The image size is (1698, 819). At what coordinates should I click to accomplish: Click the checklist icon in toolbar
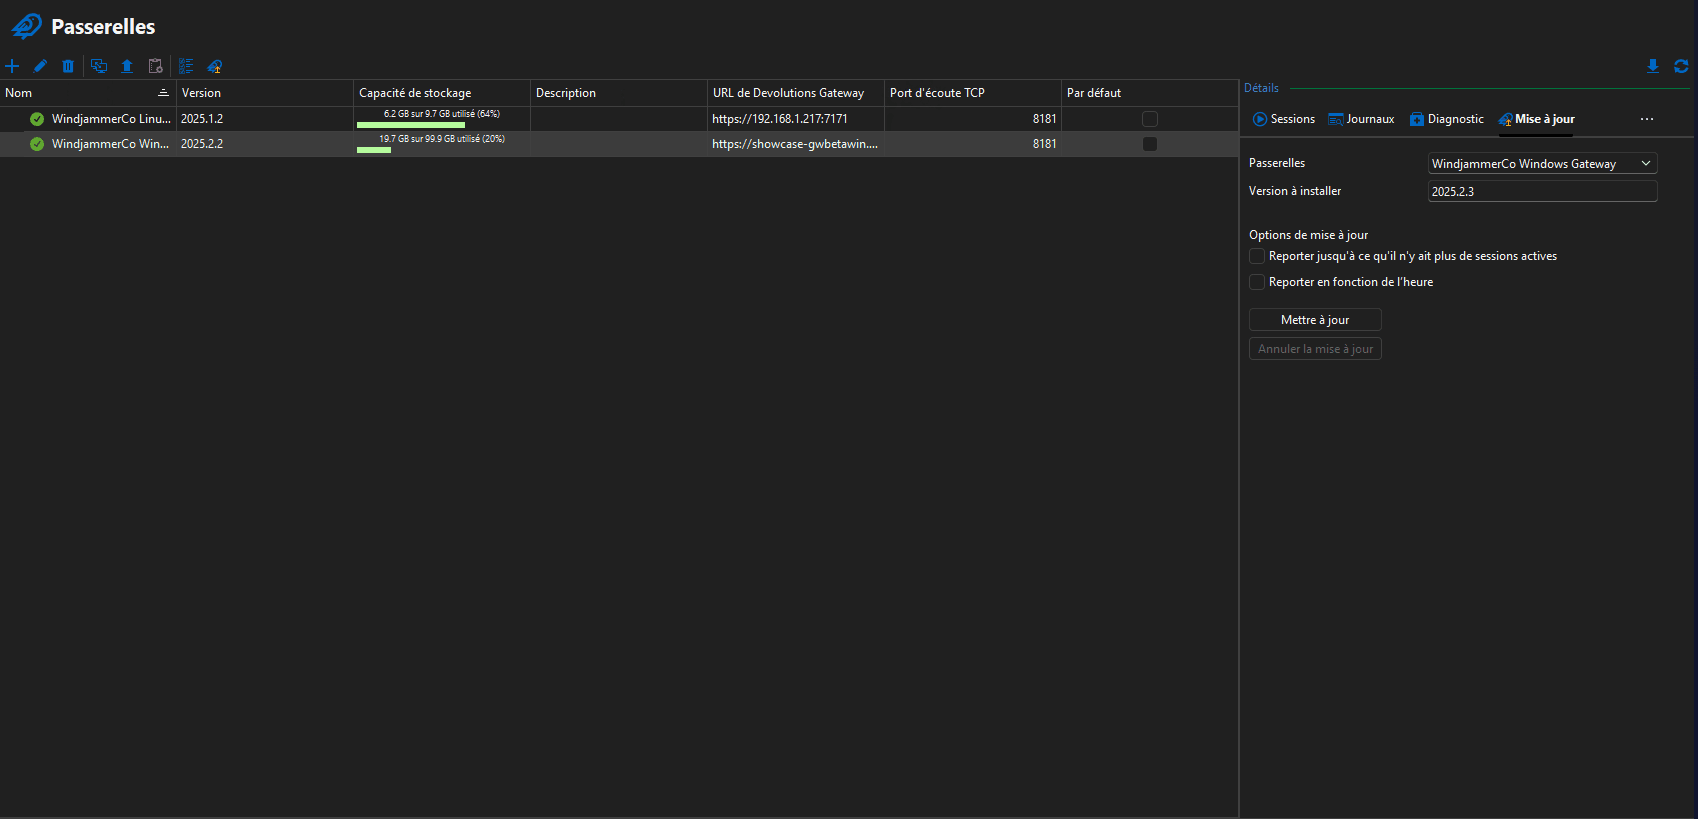(x=186, y=66)
